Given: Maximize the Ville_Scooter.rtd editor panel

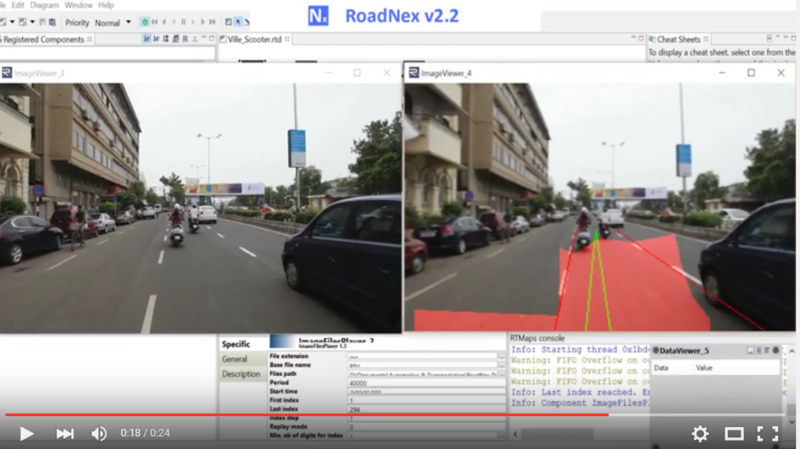Looking at the screenshot, I should click(641, 38).
